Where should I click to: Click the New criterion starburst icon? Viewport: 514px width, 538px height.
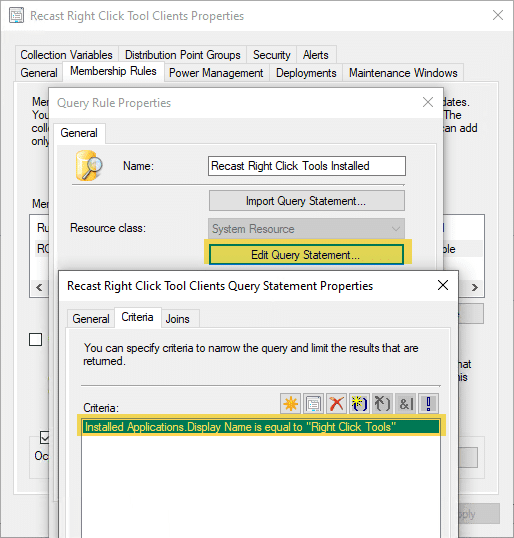(x=290, y=404)
